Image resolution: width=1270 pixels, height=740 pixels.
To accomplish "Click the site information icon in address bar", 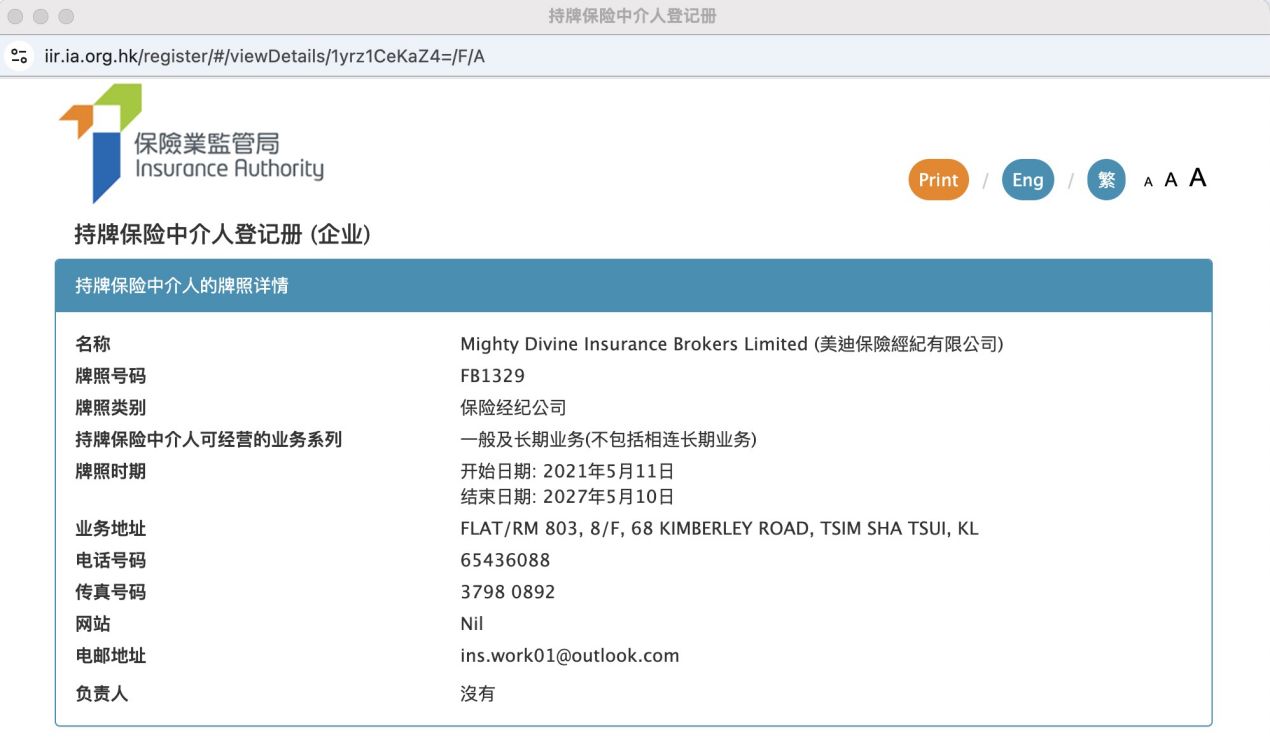I will 19,56.
